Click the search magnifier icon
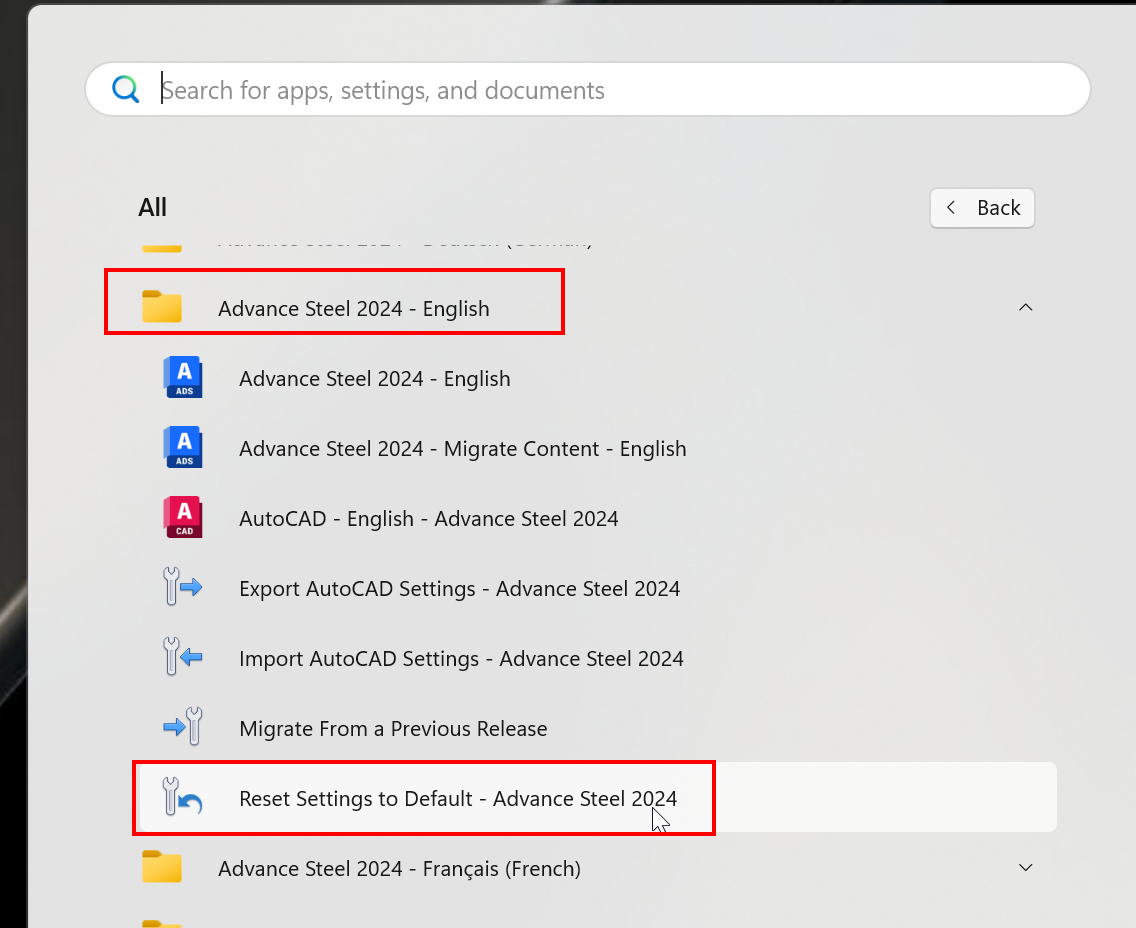The image size is (1136, 928). coord(126,90)
